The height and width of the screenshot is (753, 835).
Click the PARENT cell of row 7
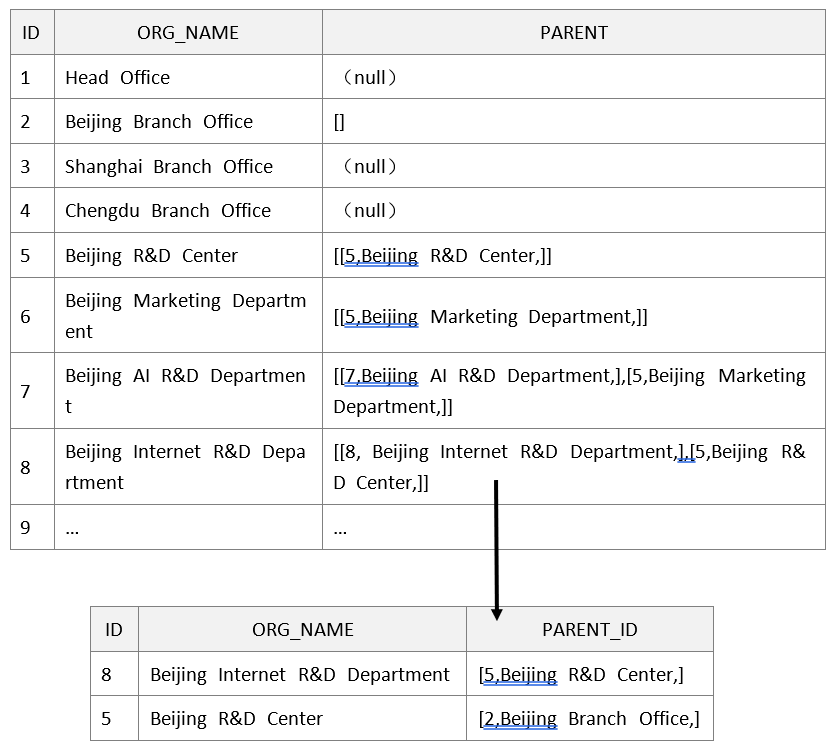[x=569, y=391]
